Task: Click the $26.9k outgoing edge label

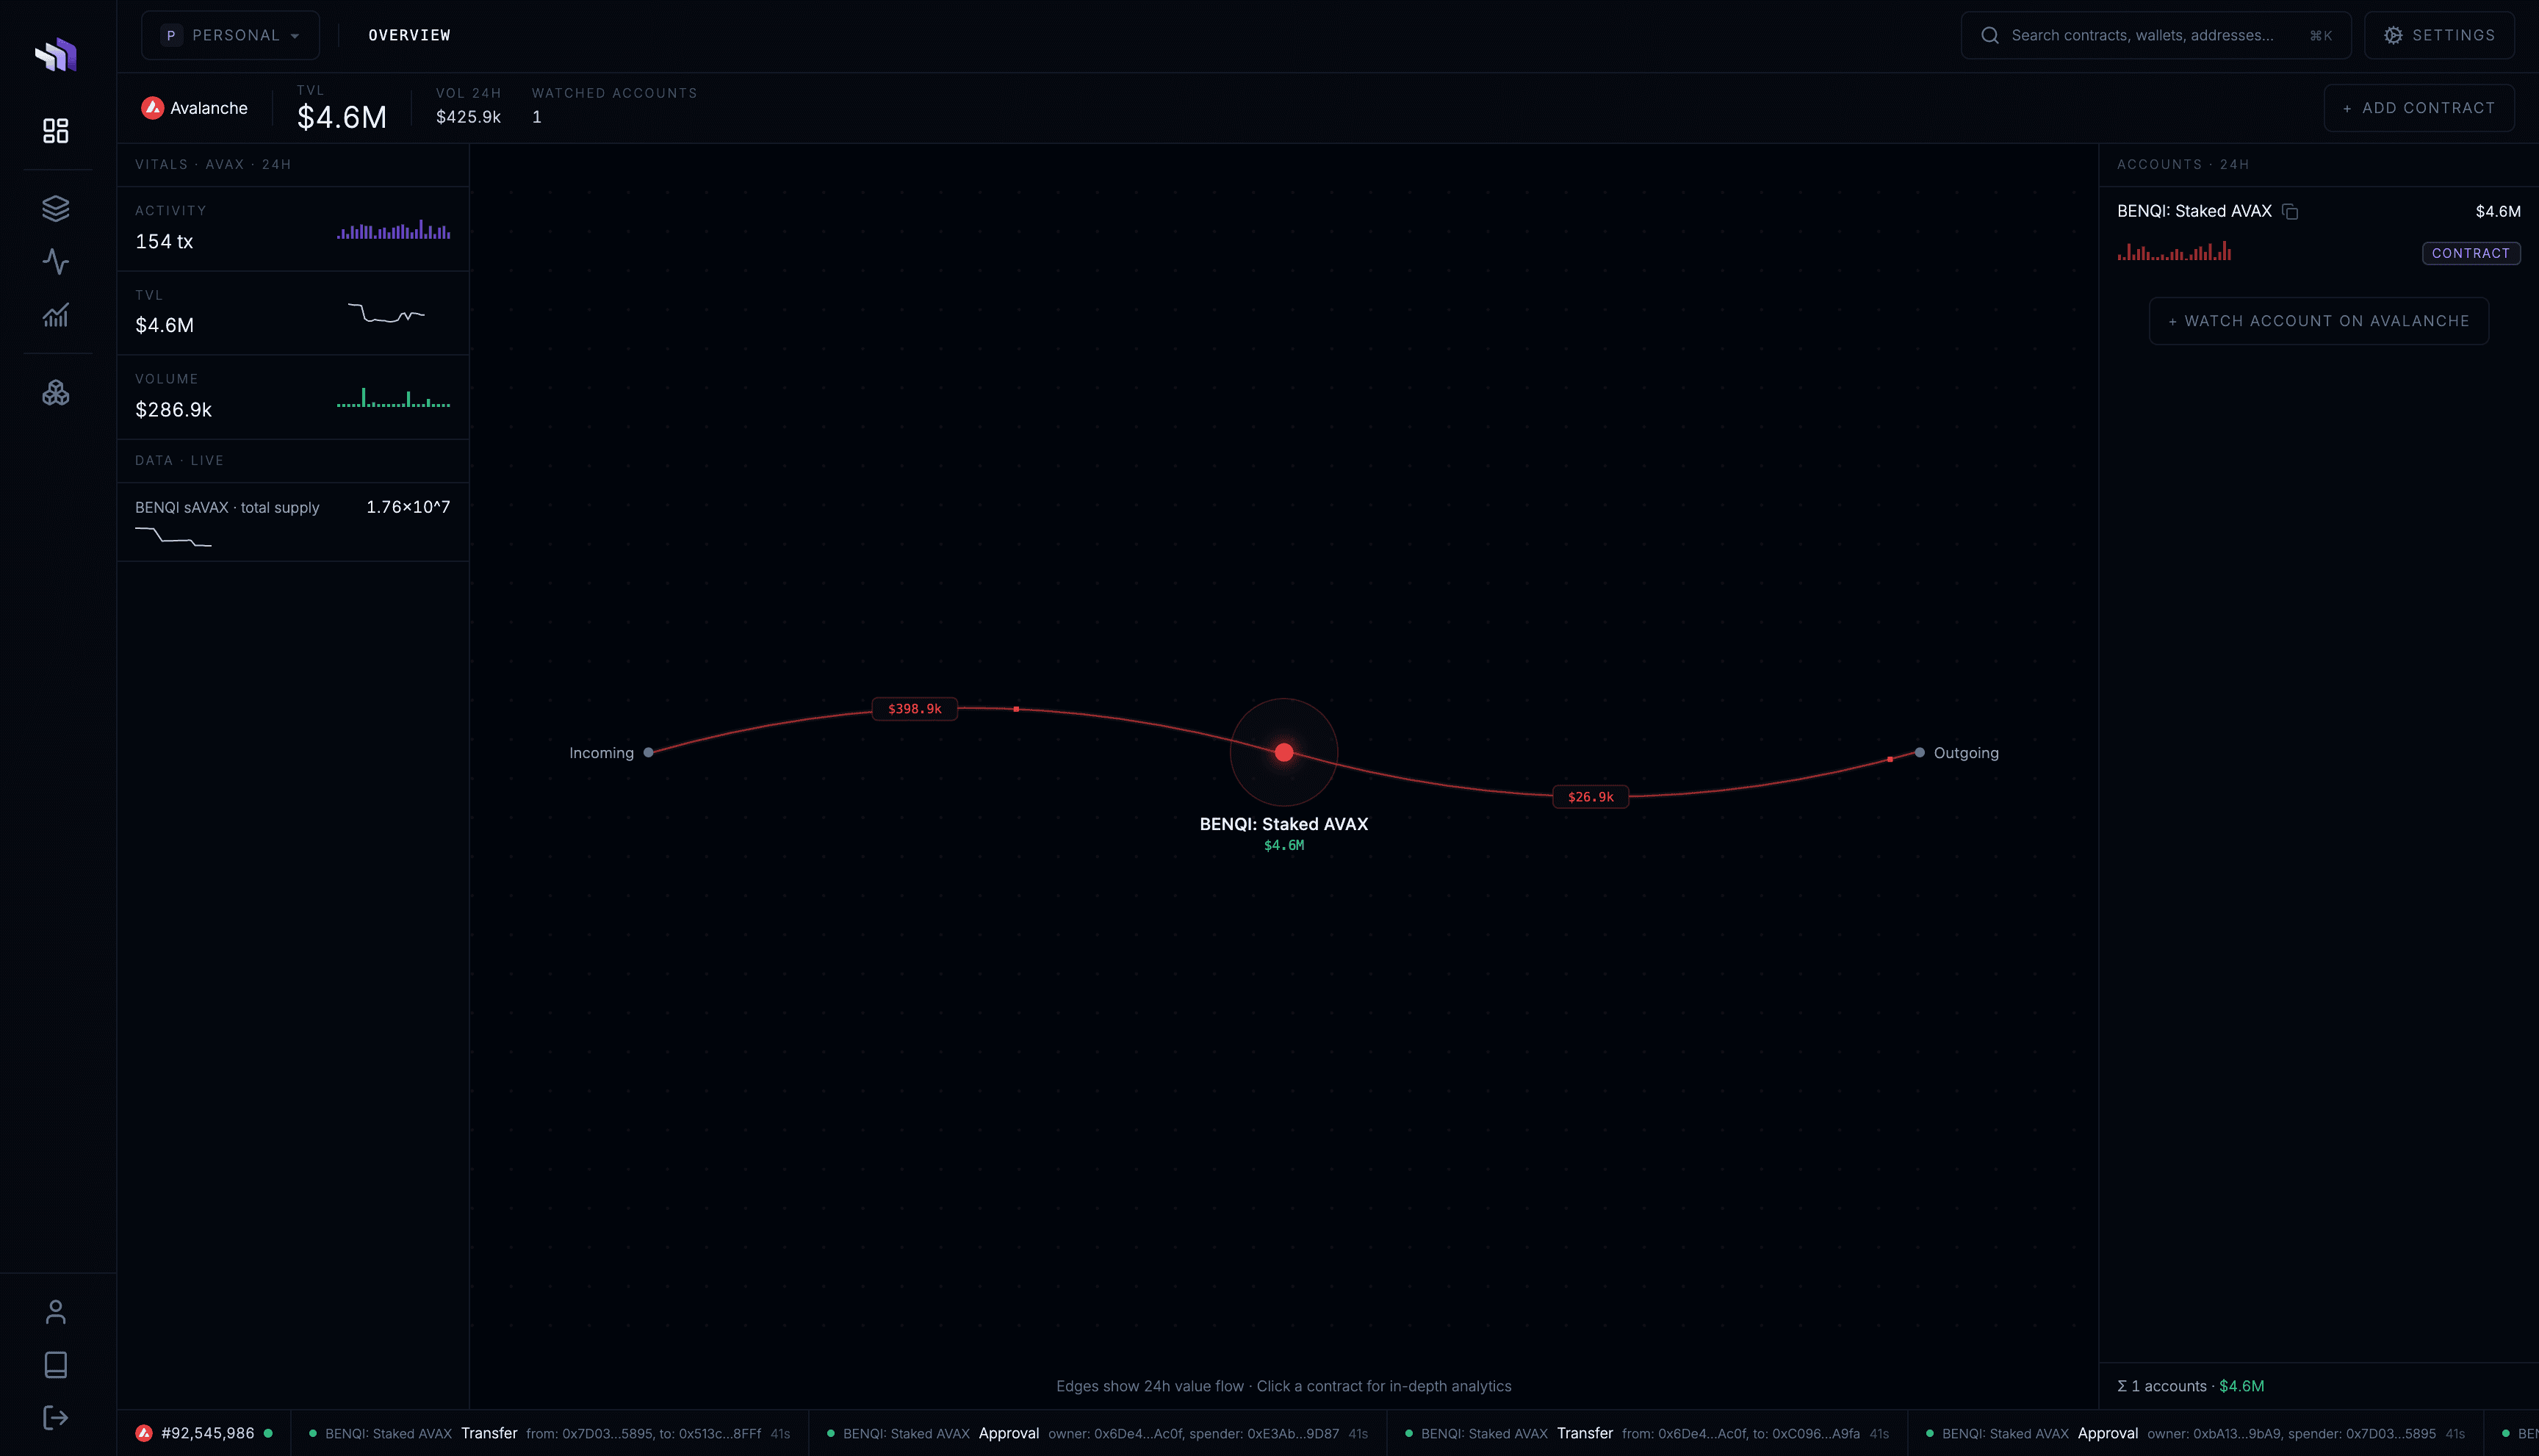Action: pyautogui.click(x=1590, y=797)
